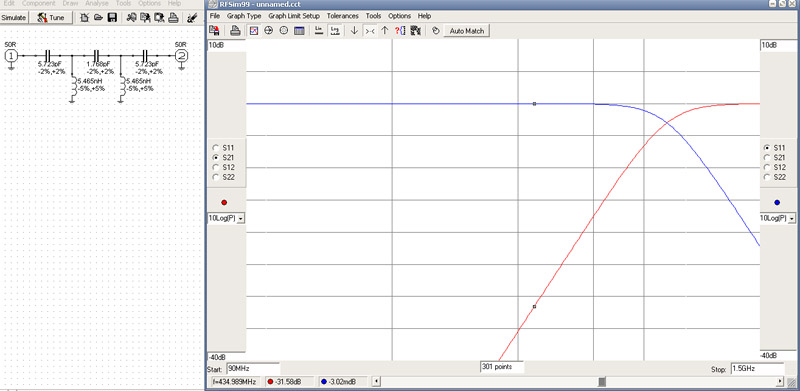800x391 pixels.
Task: Open the Graph Limit Setup menu
Action: 294,16
